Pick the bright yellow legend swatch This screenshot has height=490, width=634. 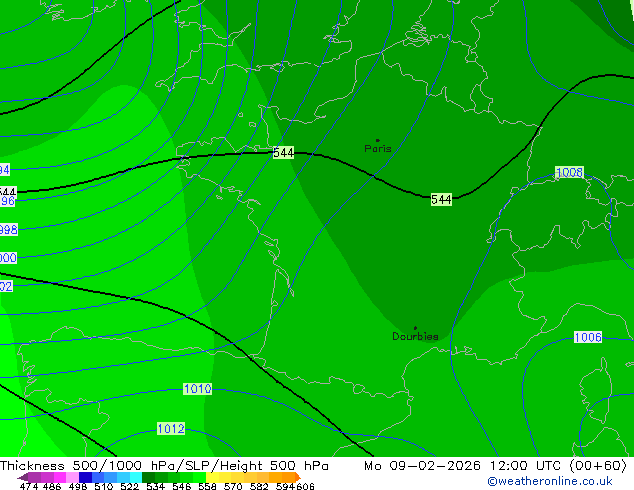point(212,477)
